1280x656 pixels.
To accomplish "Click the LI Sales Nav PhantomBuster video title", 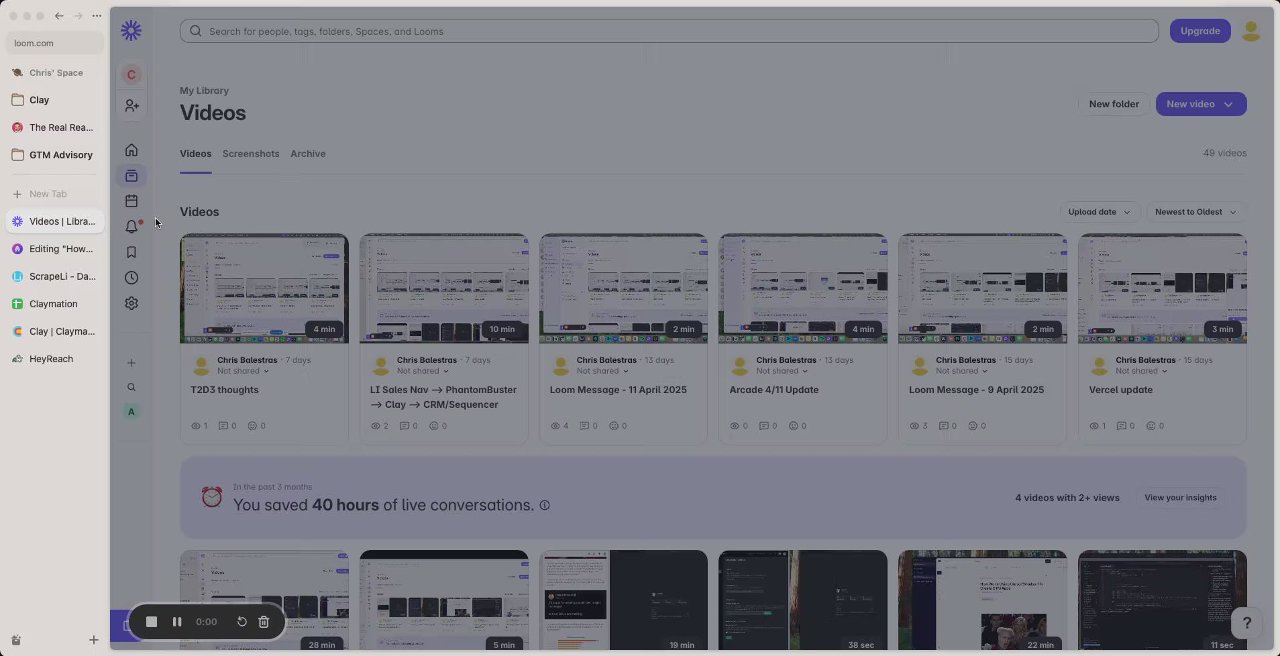I will (443, 397).
